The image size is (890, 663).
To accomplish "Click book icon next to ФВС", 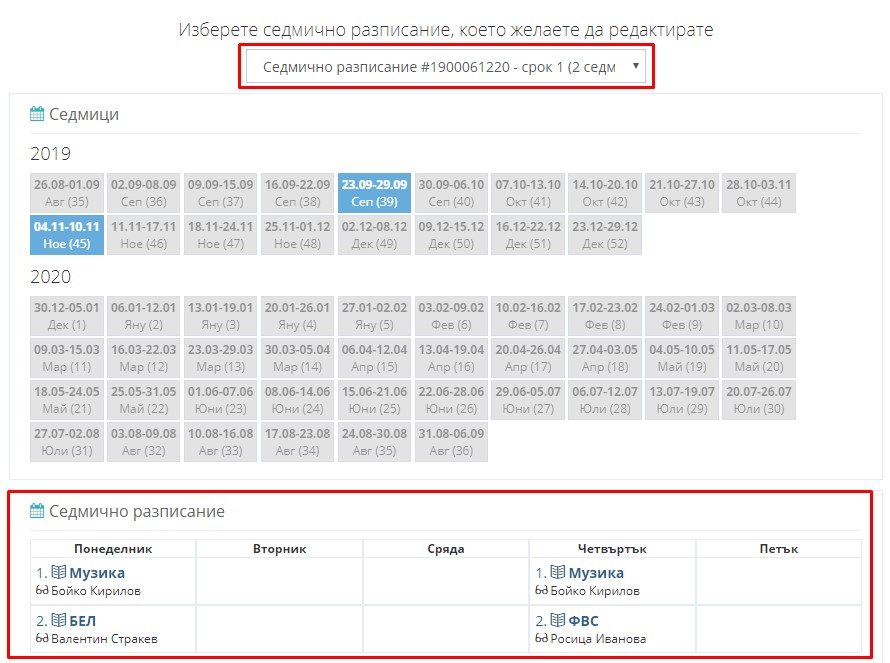I will pos(558,620).
